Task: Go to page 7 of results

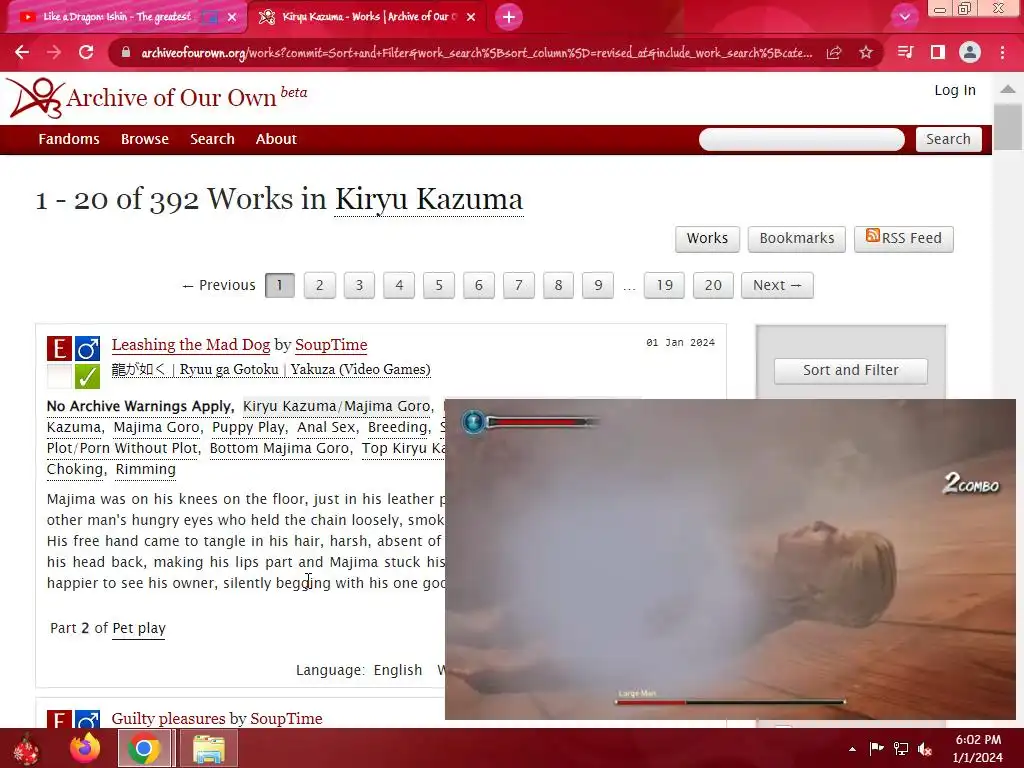Action: (x=519, y=285)
